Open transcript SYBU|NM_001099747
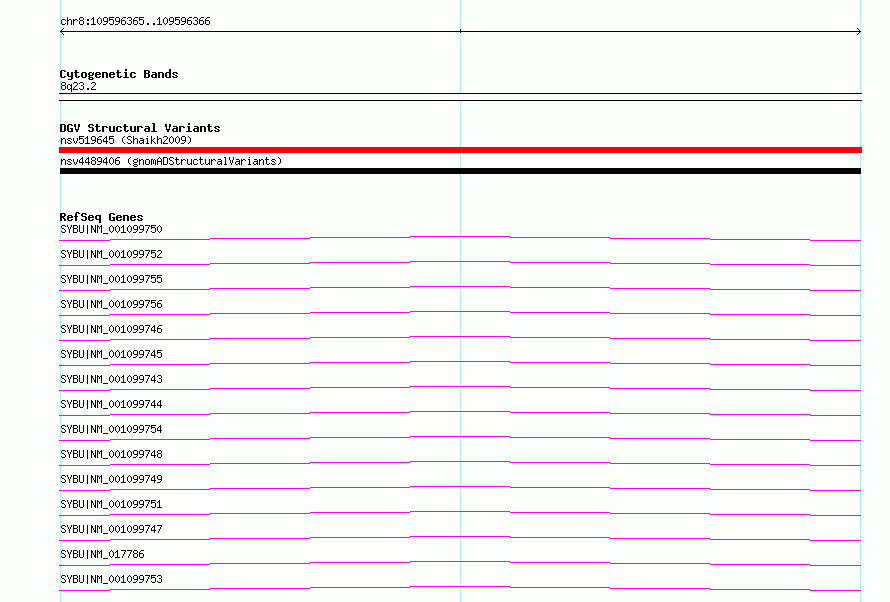This screenshot has width=890, height=602. tap(111, 529)
